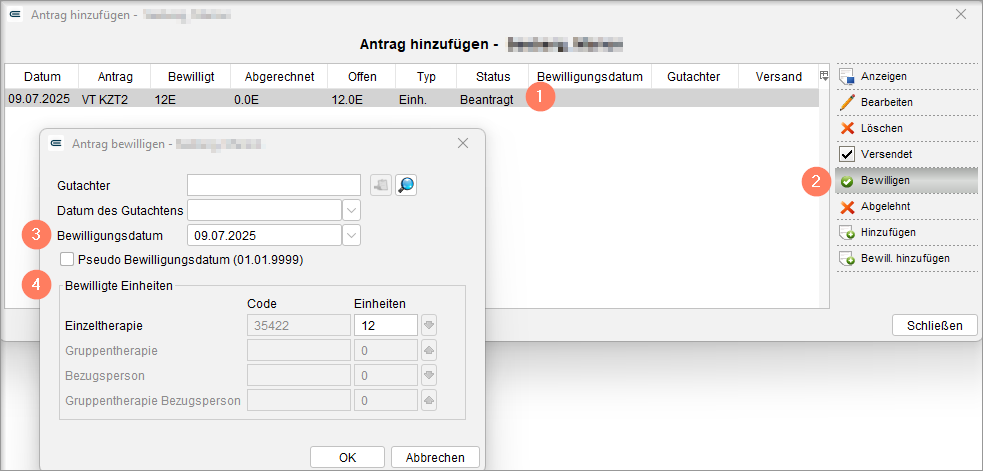Click Löschen to delete the request
The image size is (983, 471).
coord(907,128)
